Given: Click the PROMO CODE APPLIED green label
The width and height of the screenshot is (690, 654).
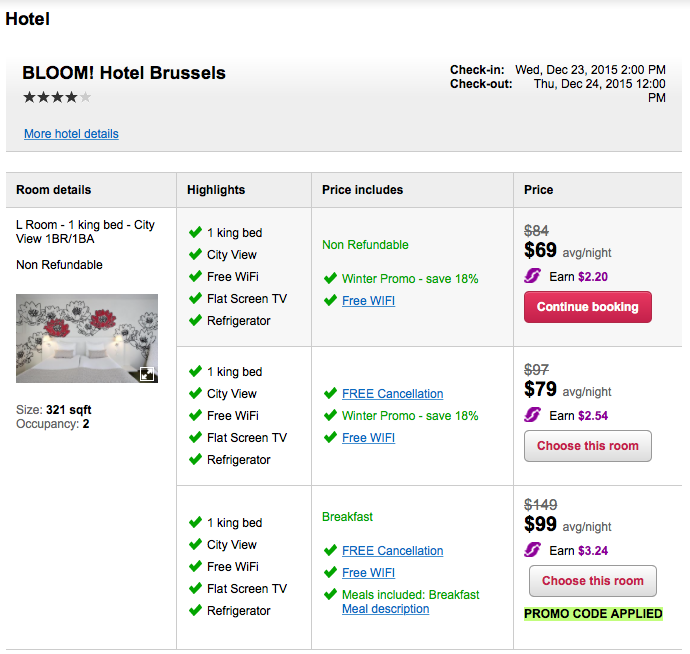Looking at the screenshot, I should tap(593, 613).
